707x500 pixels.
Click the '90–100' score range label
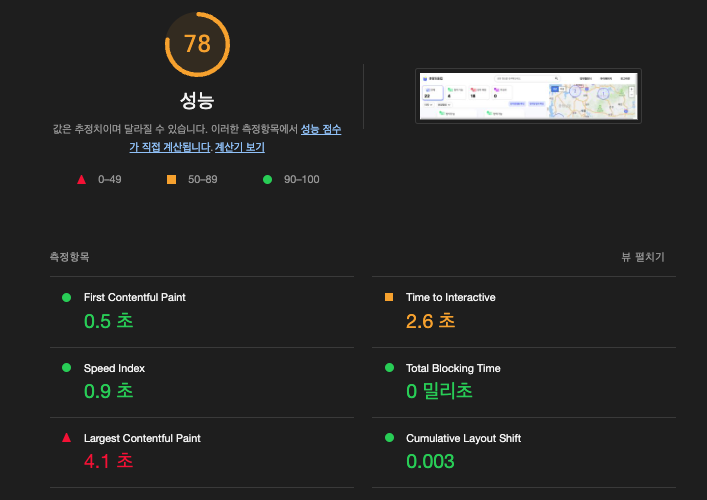(301, 179)
